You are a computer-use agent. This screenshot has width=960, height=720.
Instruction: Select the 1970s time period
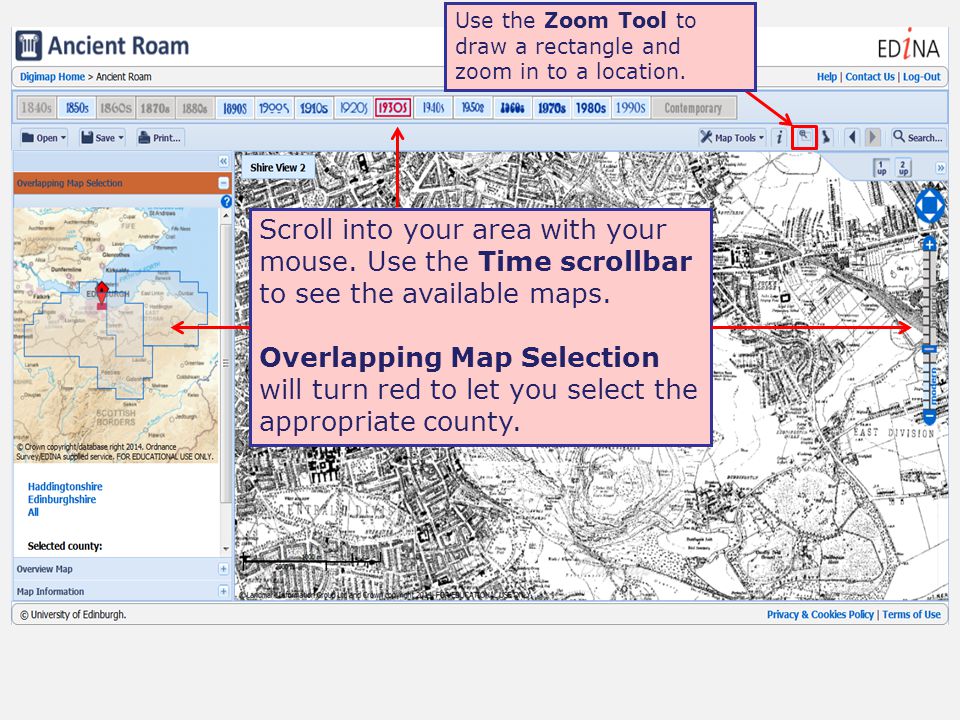[x=552, y=108]
